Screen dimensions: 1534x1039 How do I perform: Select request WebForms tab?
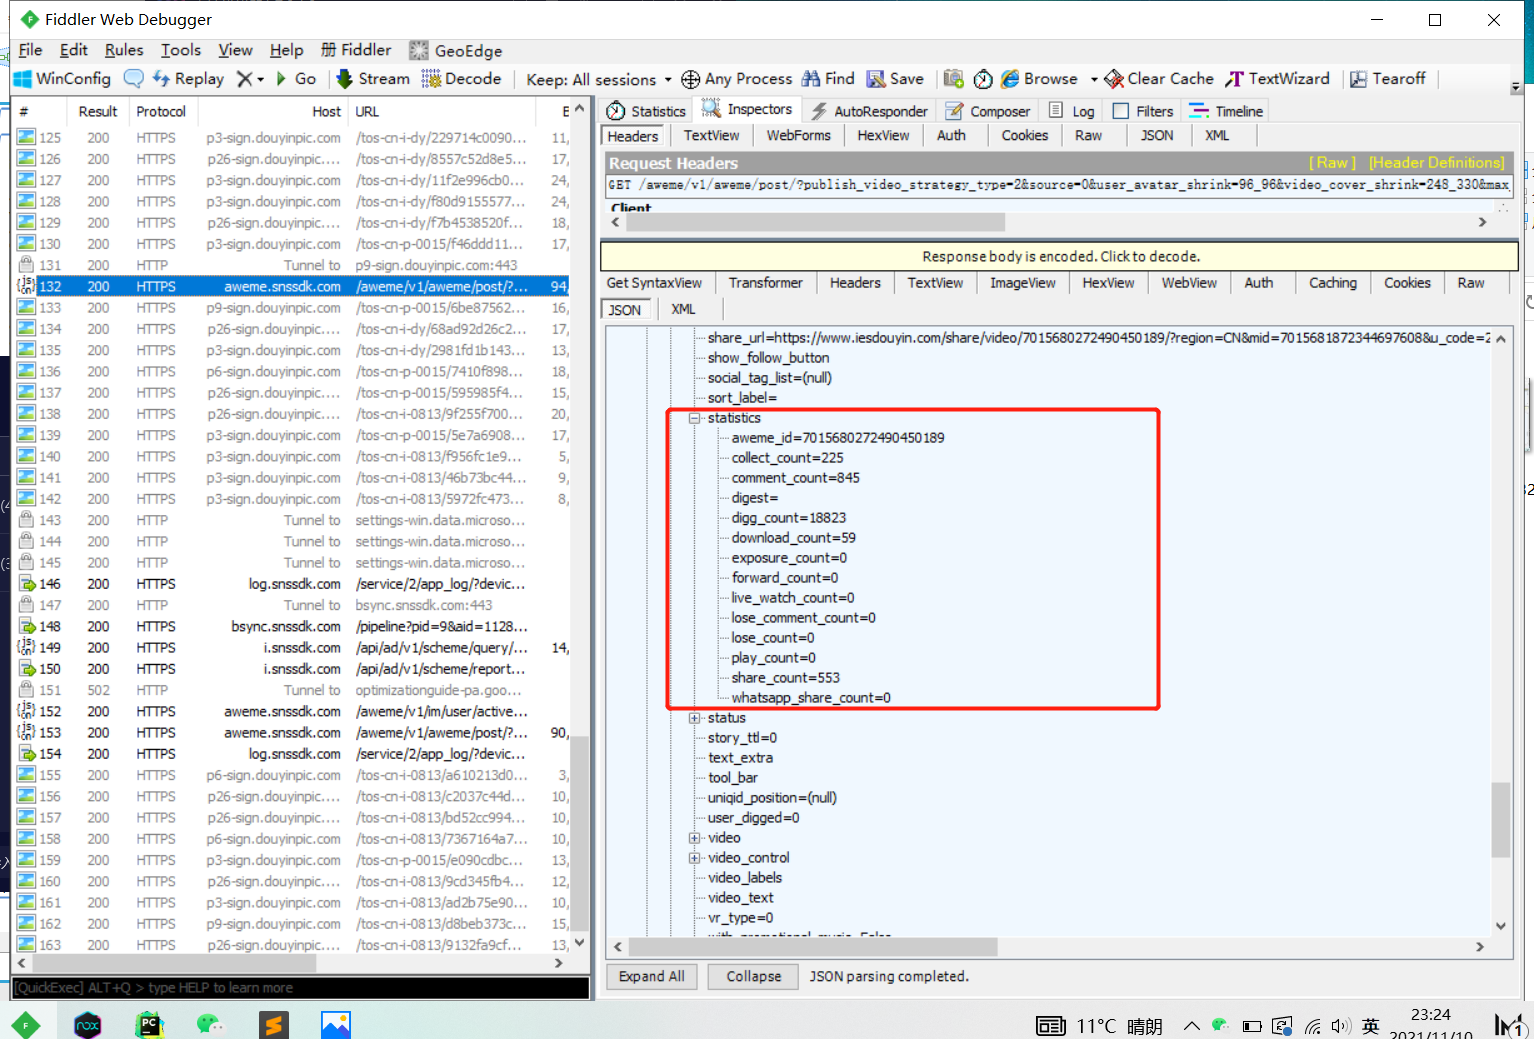799,136
